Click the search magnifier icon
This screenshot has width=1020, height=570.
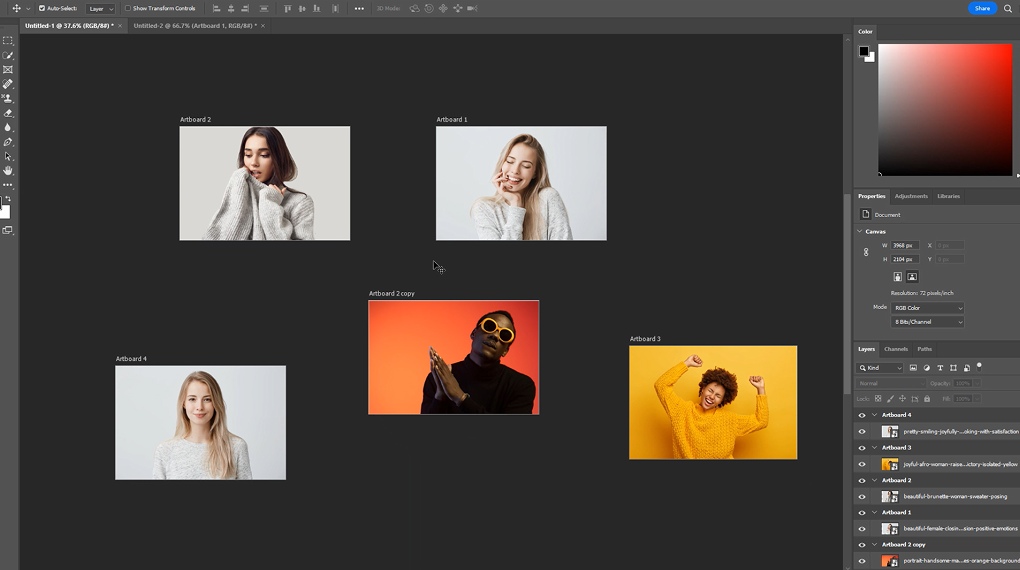pyautogui.click(x=1007, y=8)
